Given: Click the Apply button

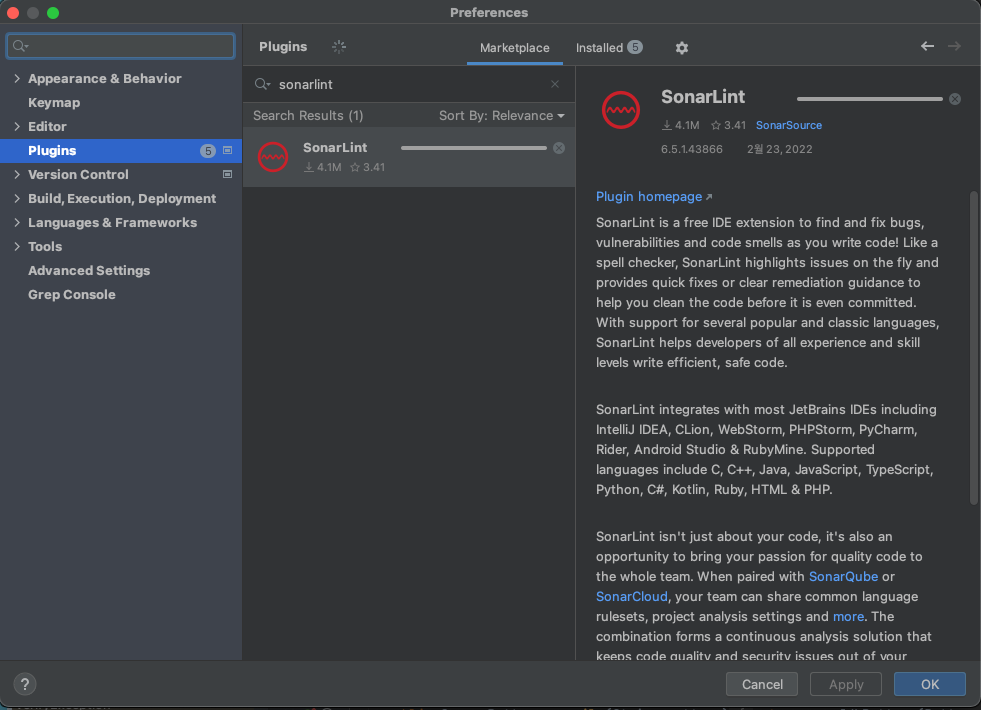Looking at the screenshot, I should 845,684.
